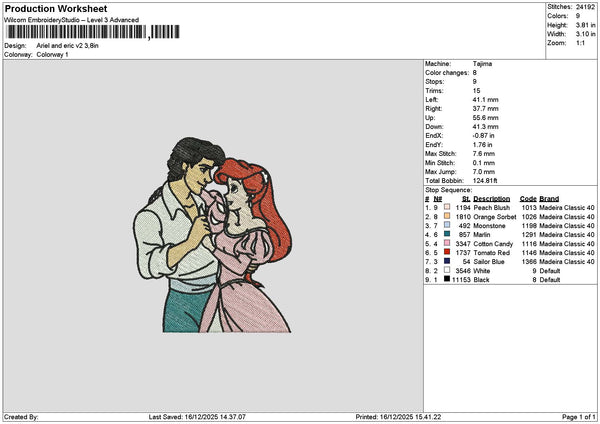
Task: Click the Trims value '15'
Action: pyautogui.click(x=476, y=91)
